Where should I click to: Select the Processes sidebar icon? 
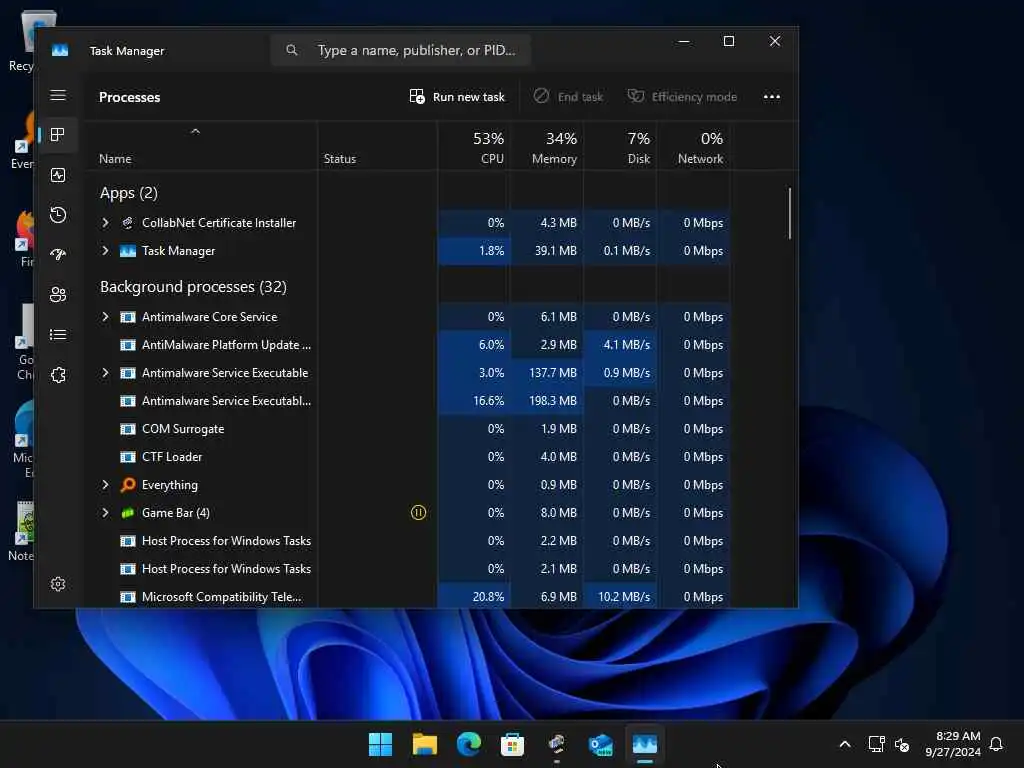(58, 135)
